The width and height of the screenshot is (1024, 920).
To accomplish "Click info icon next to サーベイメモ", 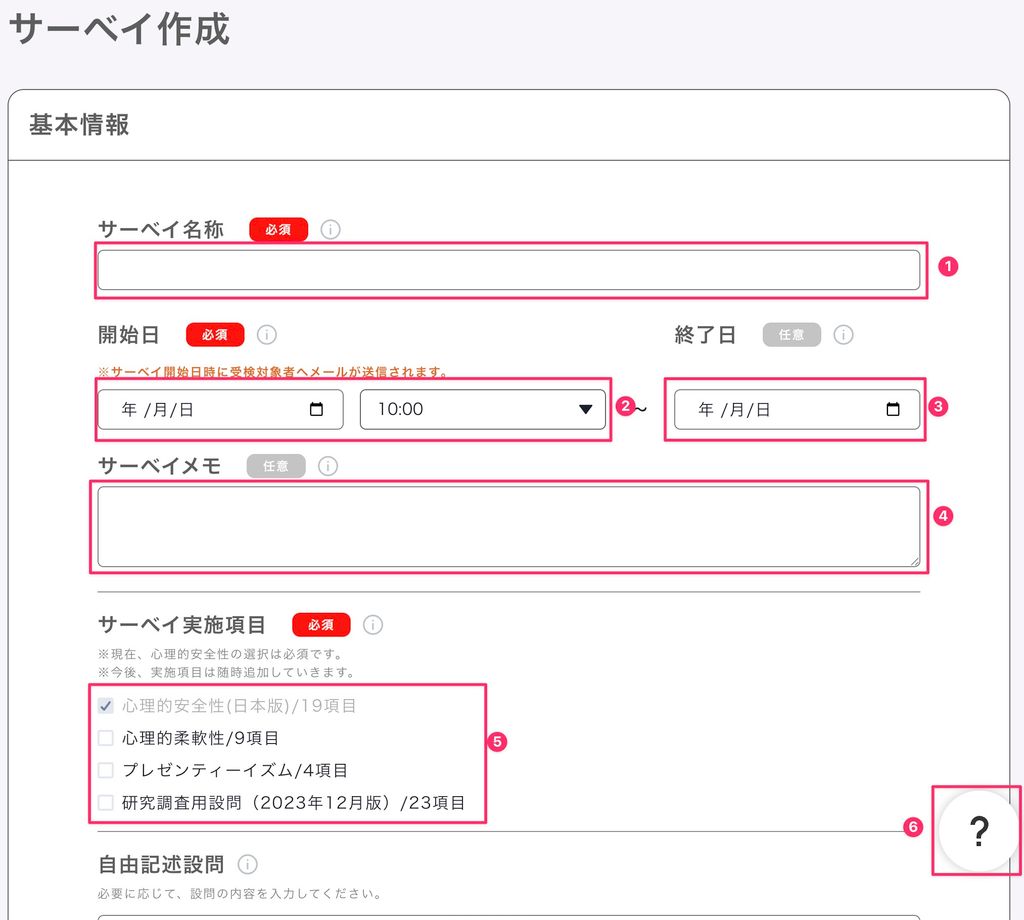I will point(328,466).
